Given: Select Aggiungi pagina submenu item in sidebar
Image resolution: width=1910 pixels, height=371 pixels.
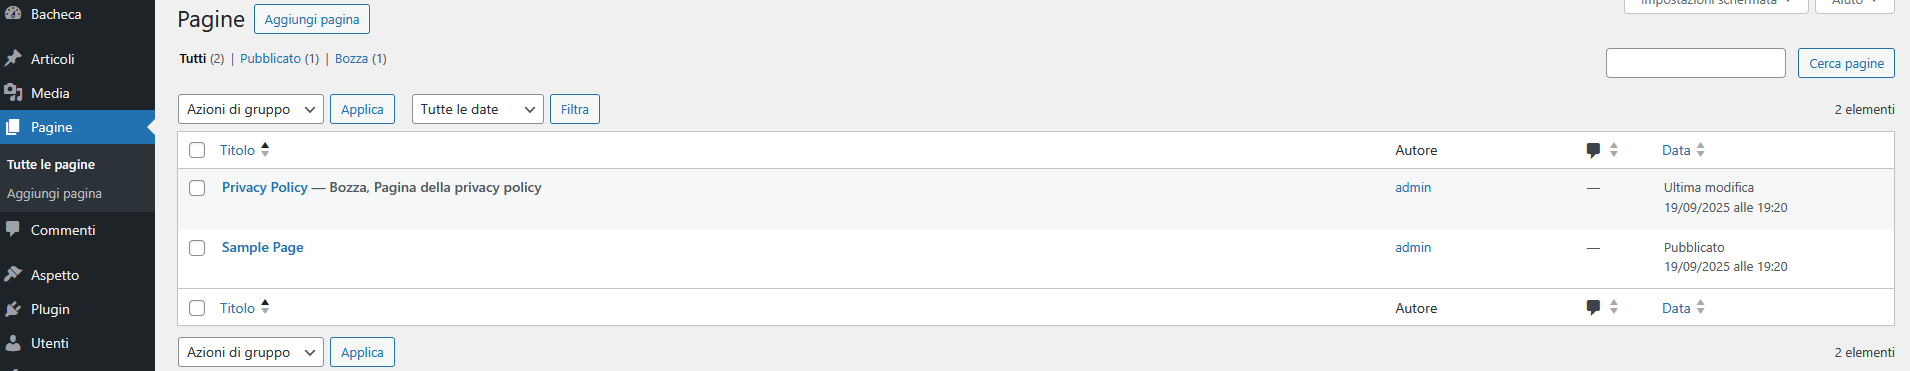Looking at the screenshot, I should click(54, 194).
